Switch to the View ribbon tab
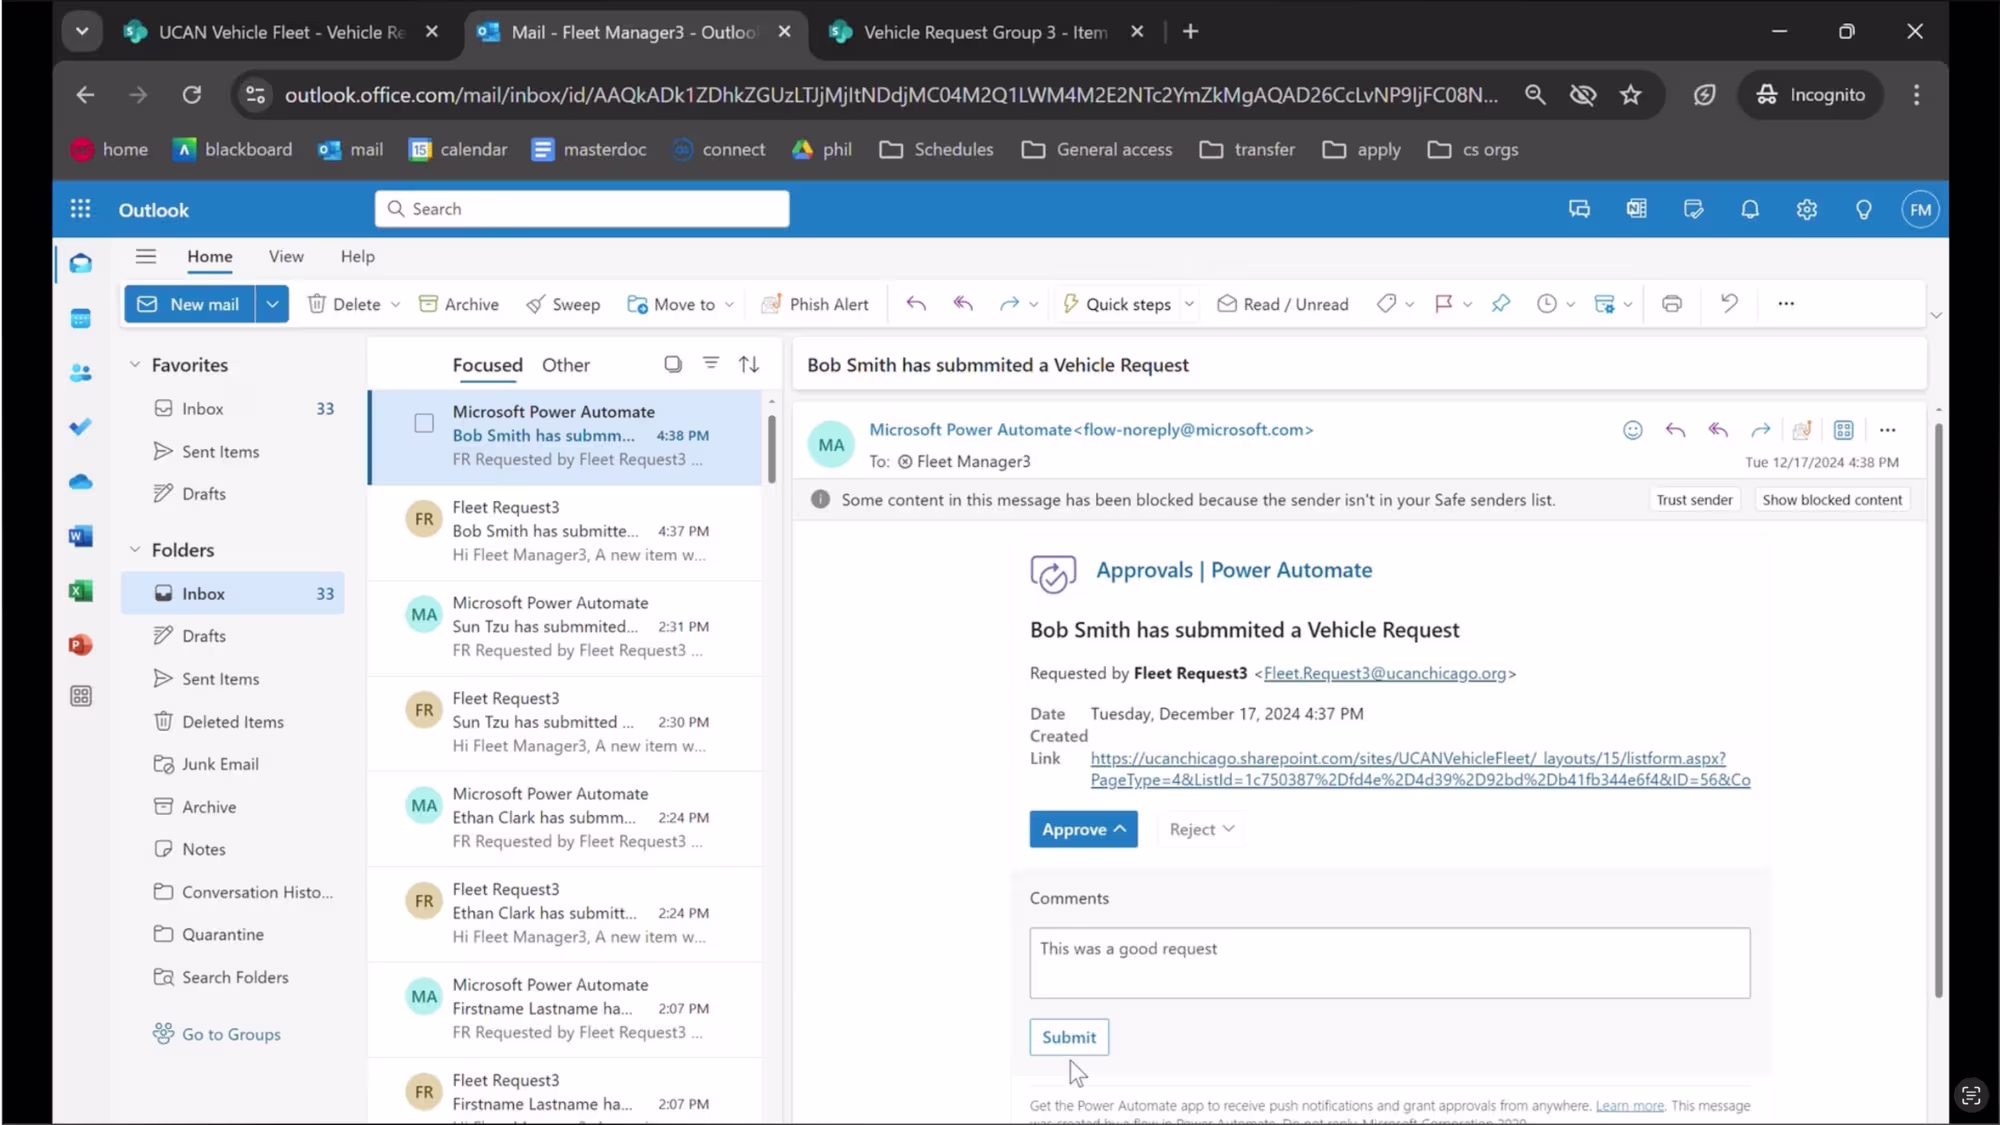 pyautogui.click(x=286, y=256)
